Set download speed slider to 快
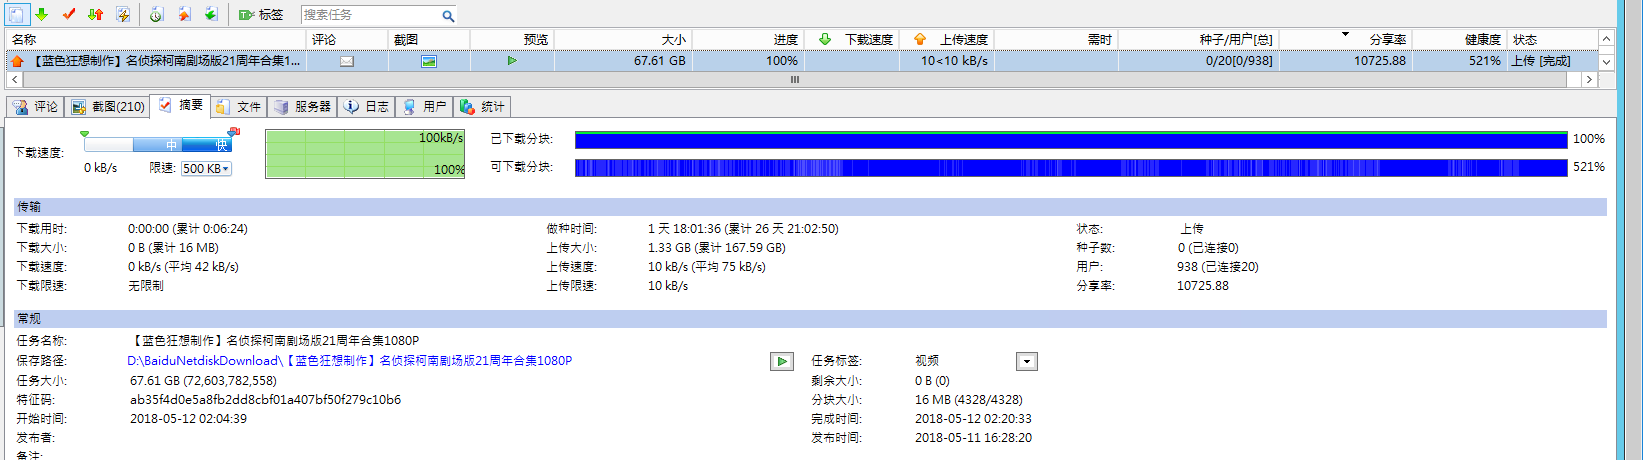The height and width of the screenshot is (460, 1643). pyautogui.click(x=222, y=145)
